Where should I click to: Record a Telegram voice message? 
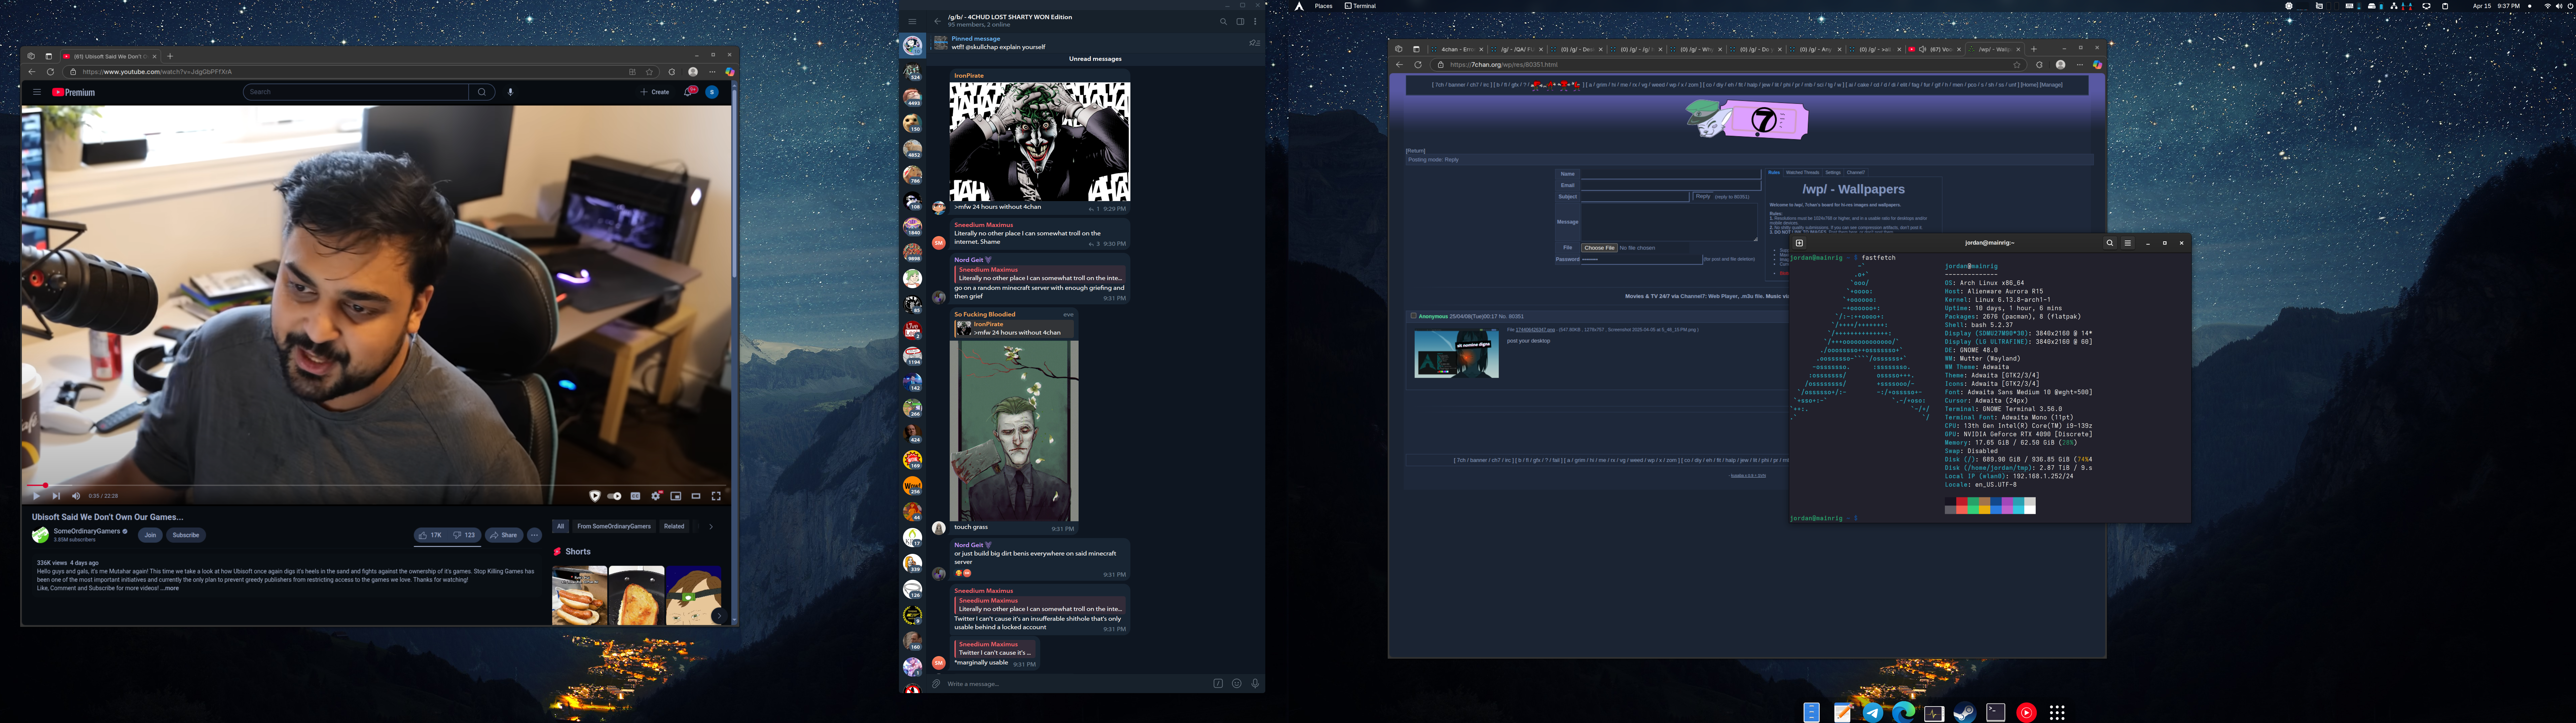(x=1255, y=684)
